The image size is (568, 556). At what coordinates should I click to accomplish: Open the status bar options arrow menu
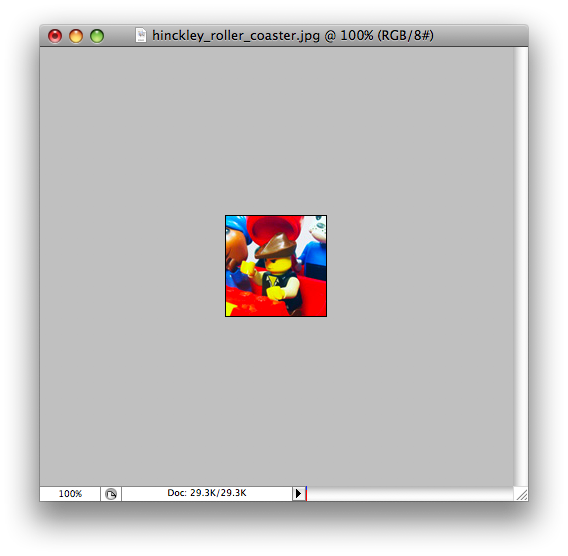point(298,494)
